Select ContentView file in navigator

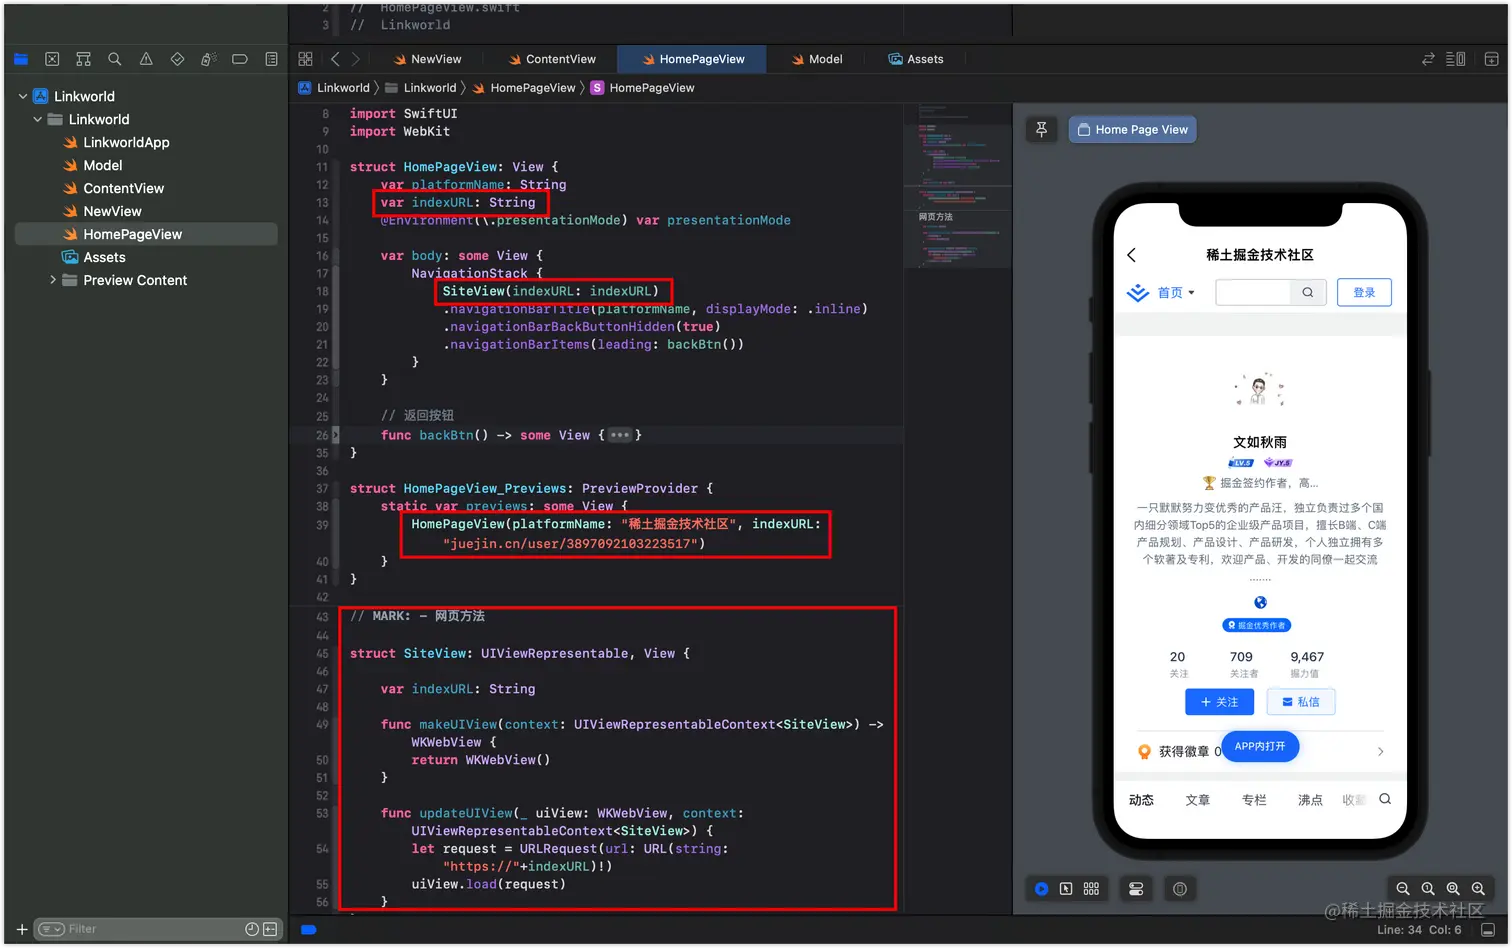point(123,188)
